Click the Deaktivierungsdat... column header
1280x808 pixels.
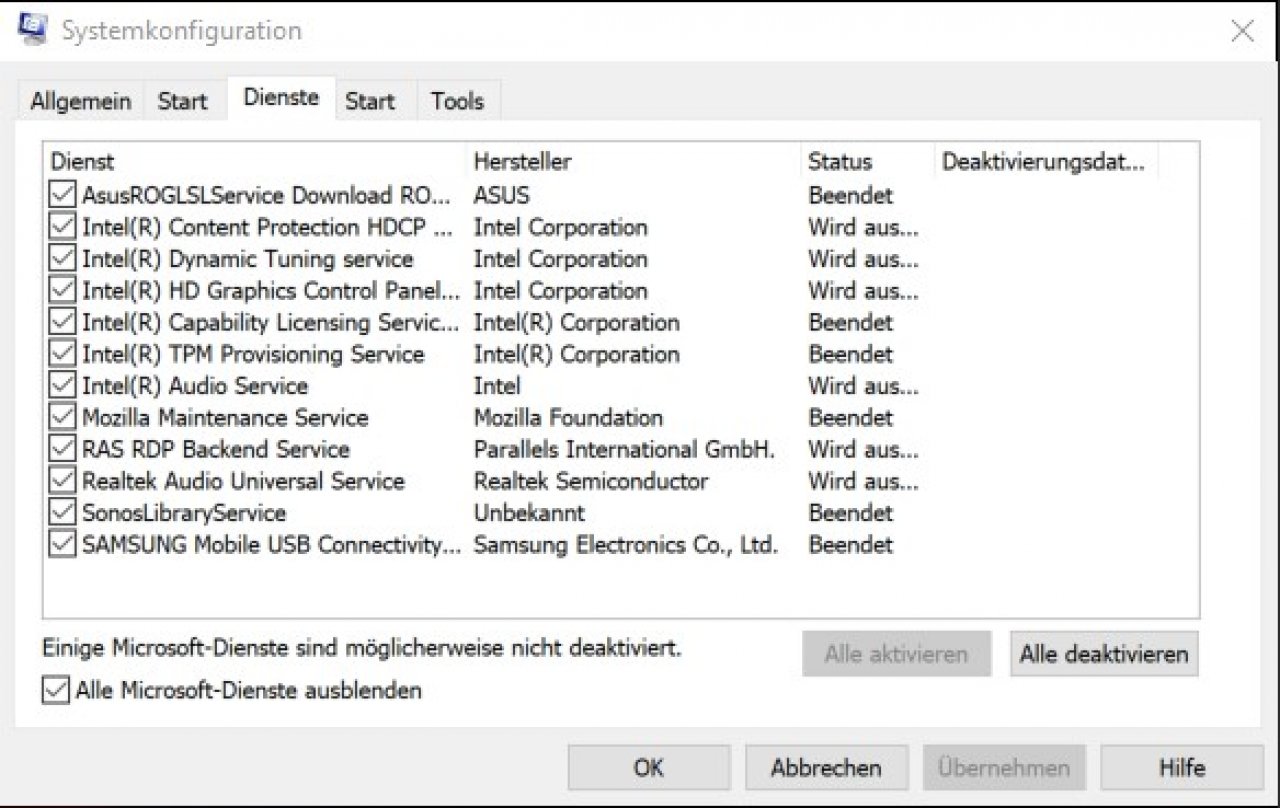[x=1045, y=161]
